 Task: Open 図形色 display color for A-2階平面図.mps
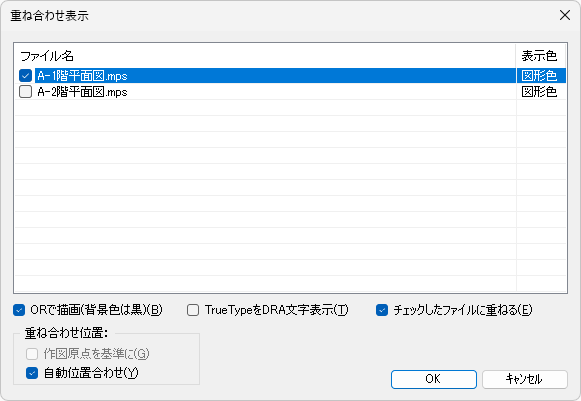(540, 92)
